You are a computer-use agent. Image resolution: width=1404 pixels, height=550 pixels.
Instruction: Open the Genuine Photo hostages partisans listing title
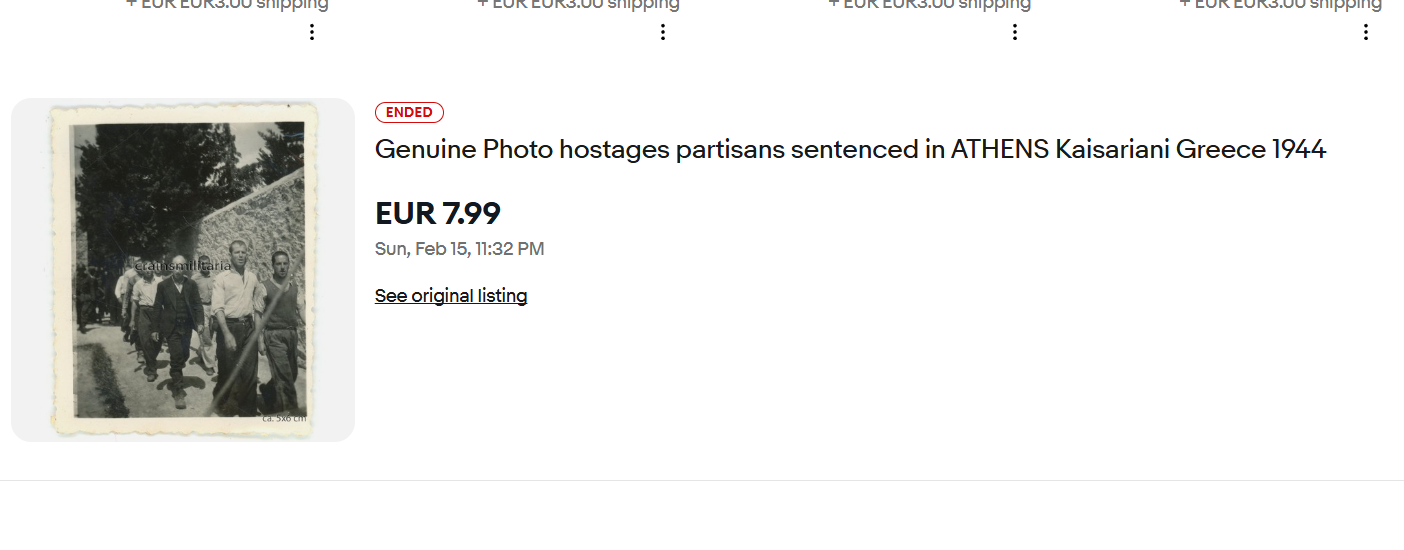coord(850,150)
